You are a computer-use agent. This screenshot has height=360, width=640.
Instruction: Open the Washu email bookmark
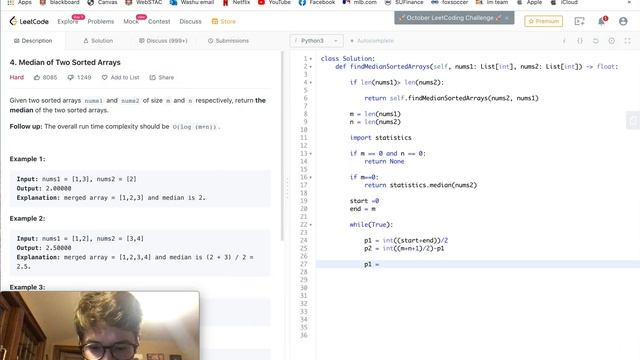tap(192, 2)
